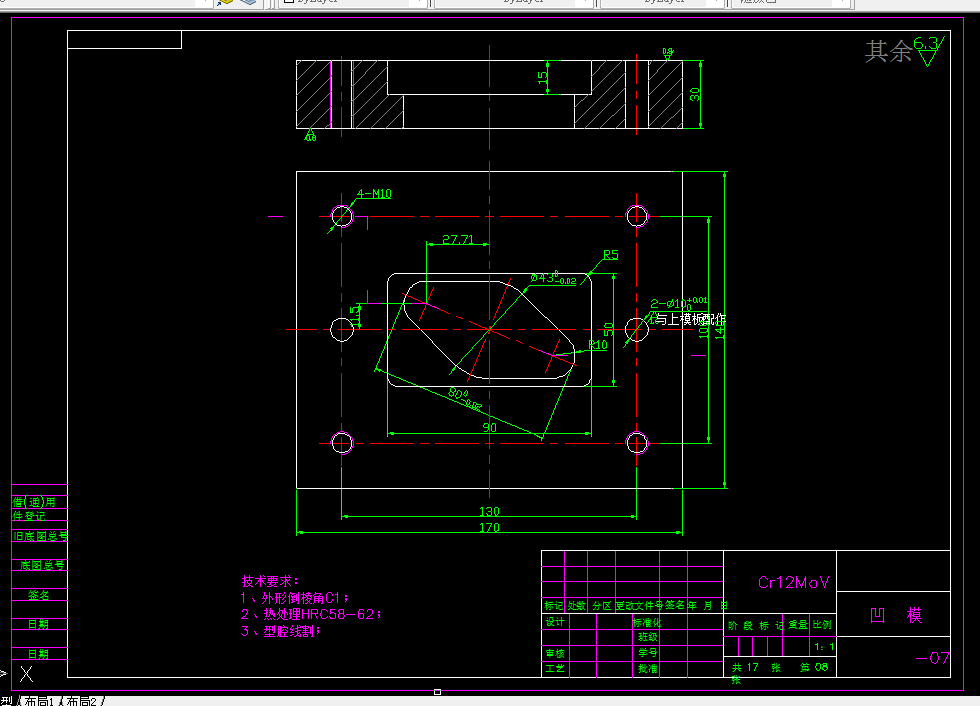Viewport: 980px width, 706px height.
Task: Select the 30 thickness dimension in the section view
Action: [x=694, y=94]
